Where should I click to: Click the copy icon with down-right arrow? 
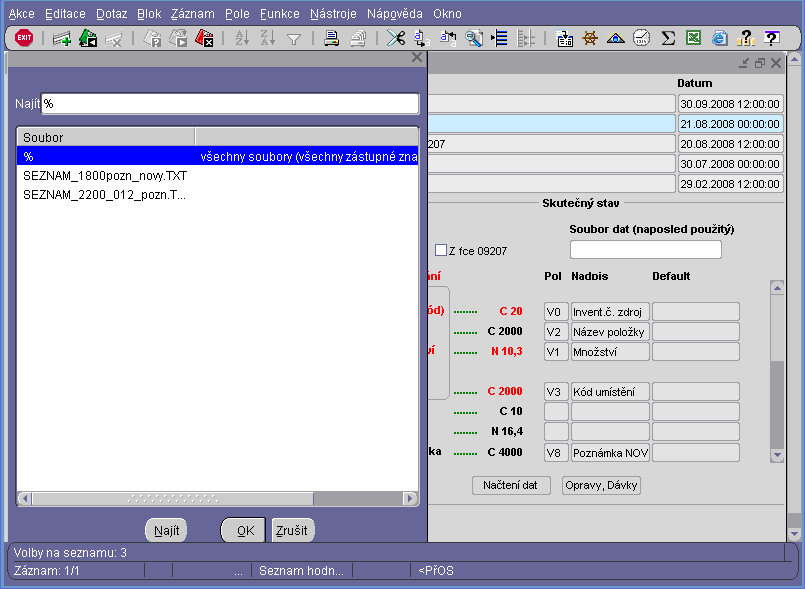(x=422, y=38)
